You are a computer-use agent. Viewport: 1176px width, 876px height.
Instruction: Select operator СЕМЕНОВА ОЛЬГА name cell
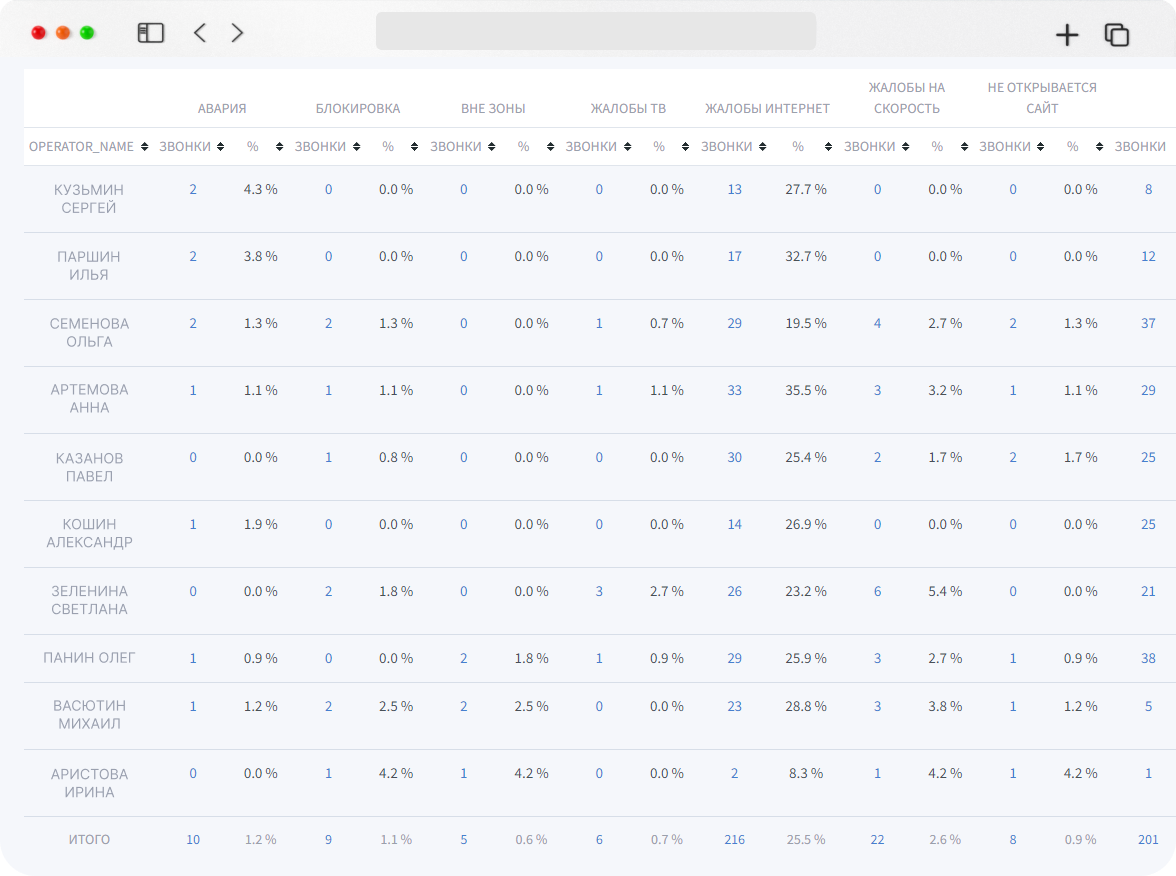pos(89,332)
